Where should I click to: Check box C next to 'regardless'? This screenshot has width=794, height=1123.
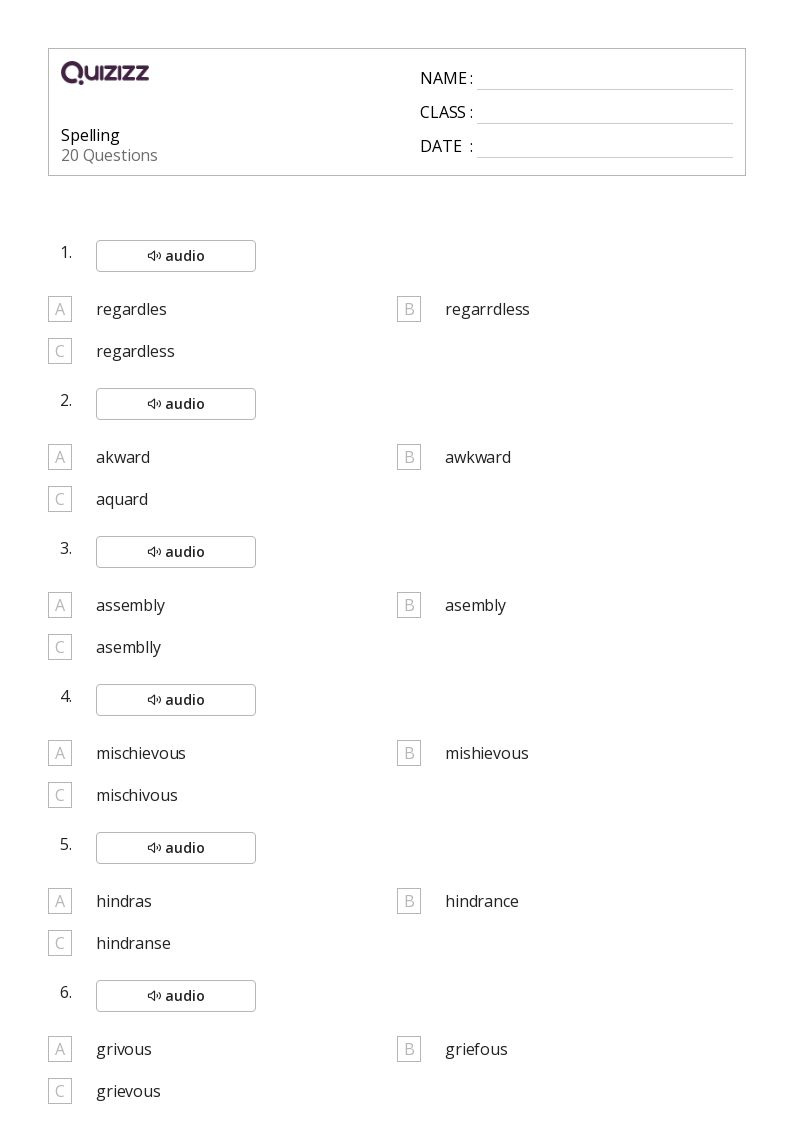point(60,351)
